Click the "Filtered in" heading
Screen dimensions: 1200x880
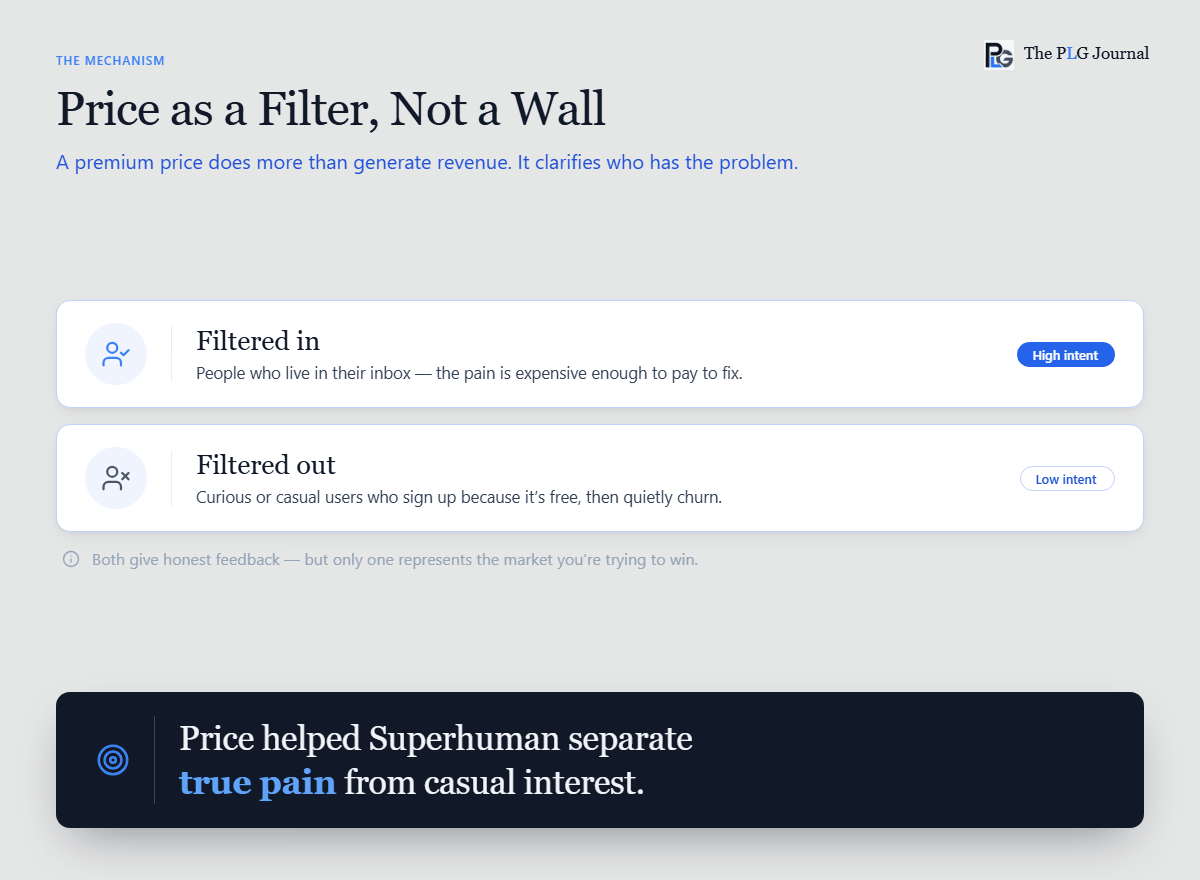click(x=258, y=341)
